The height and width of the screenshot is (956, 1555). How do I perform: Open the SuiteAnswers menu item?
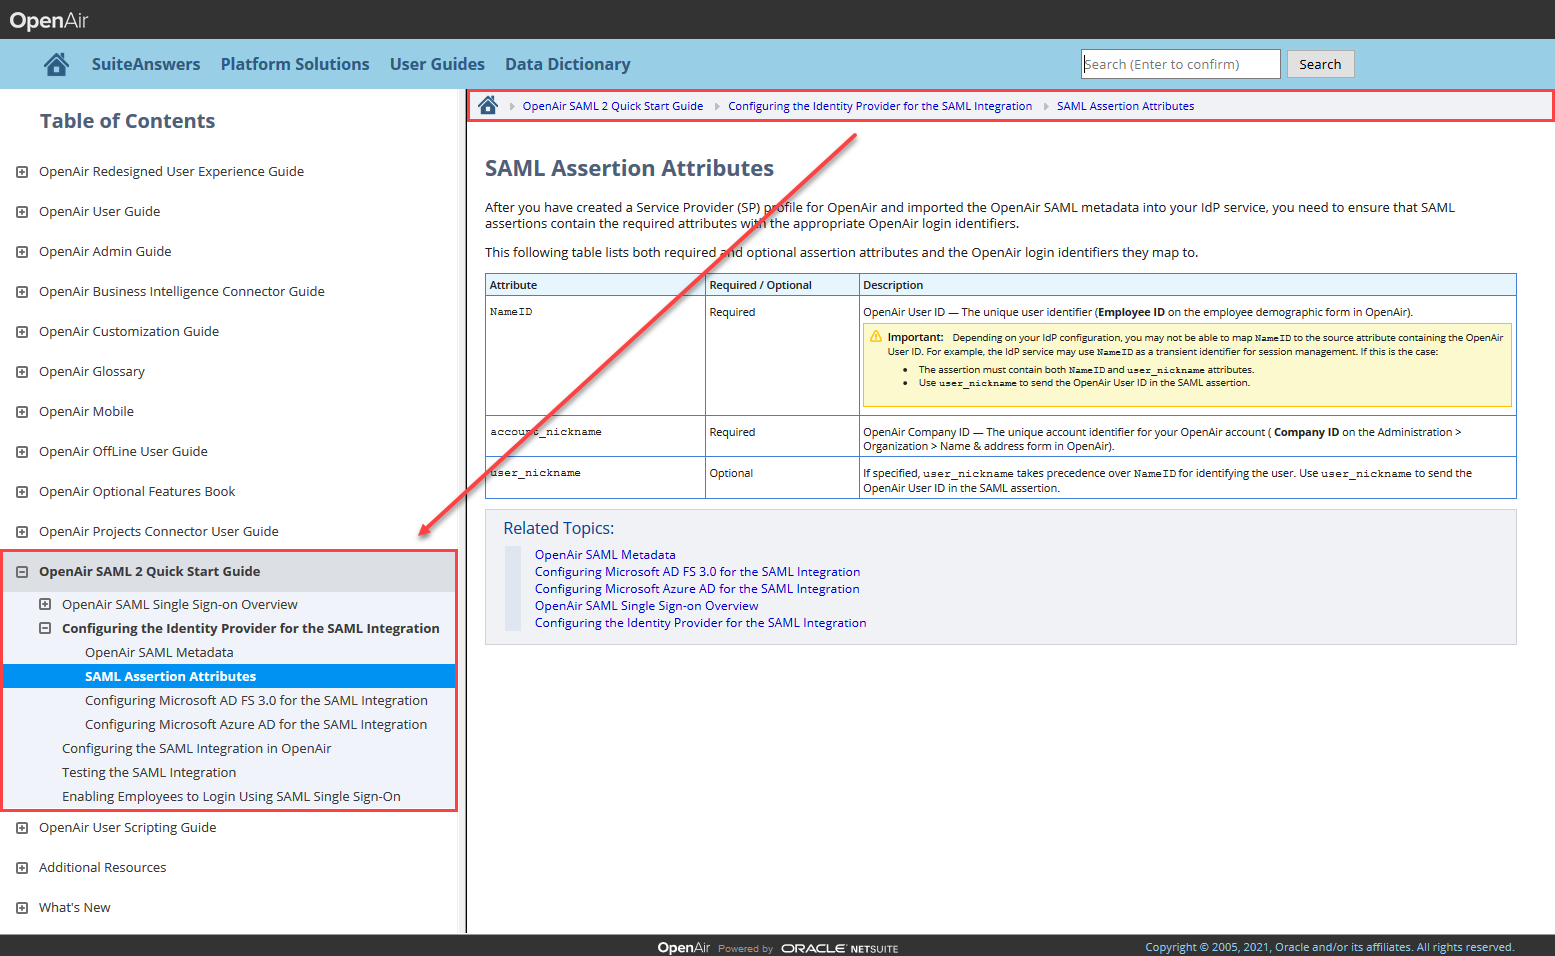click(x=146, y=64)
